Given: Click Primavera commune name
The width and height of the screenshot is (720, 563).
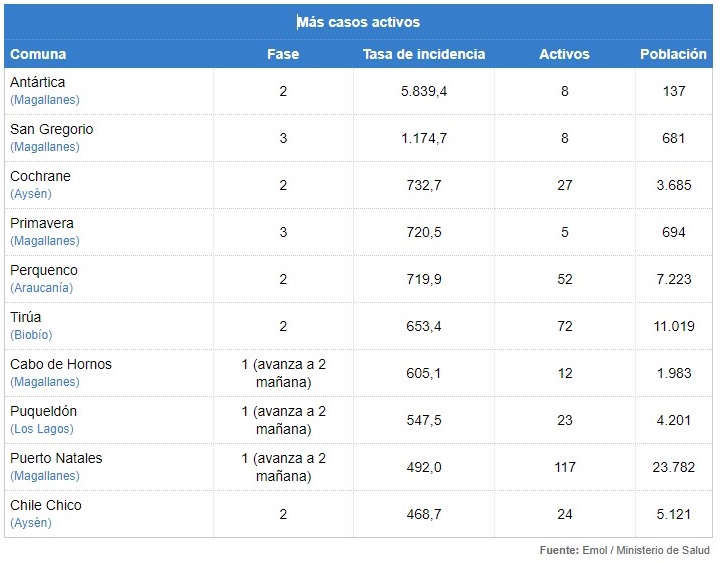Looking at the screenshot, I should point(42,223).
